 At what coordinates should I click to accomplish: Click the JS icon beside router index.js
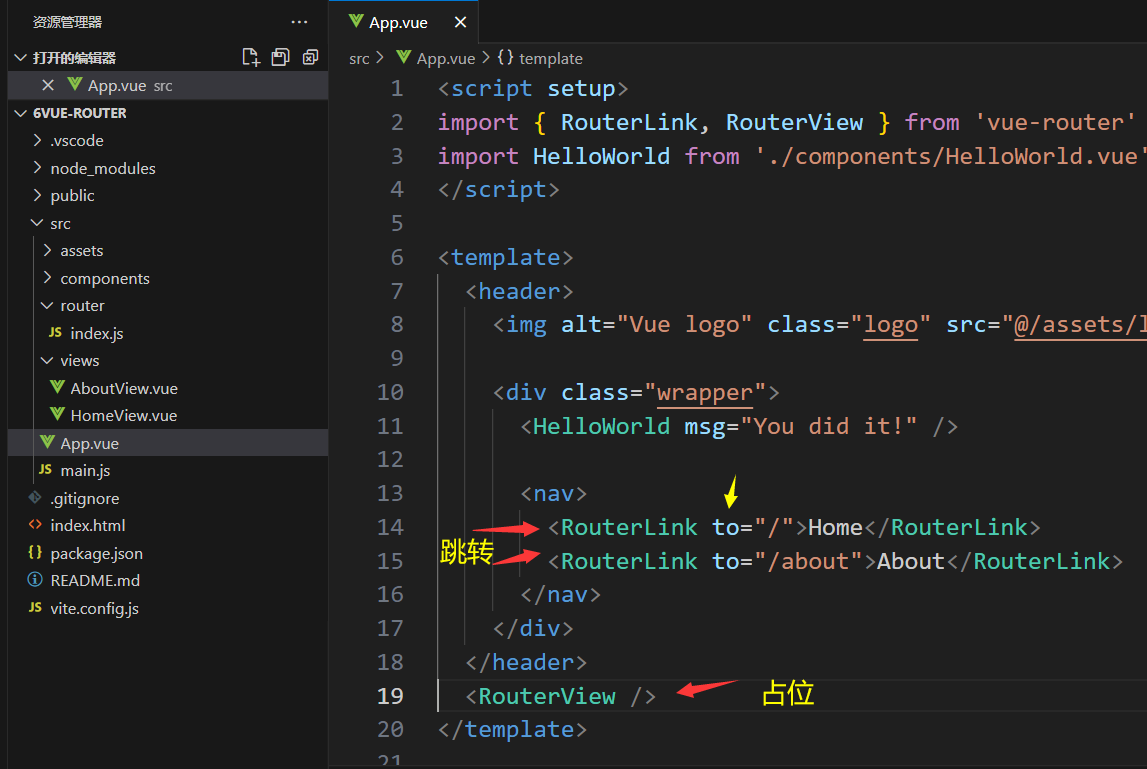click(55, 332)
